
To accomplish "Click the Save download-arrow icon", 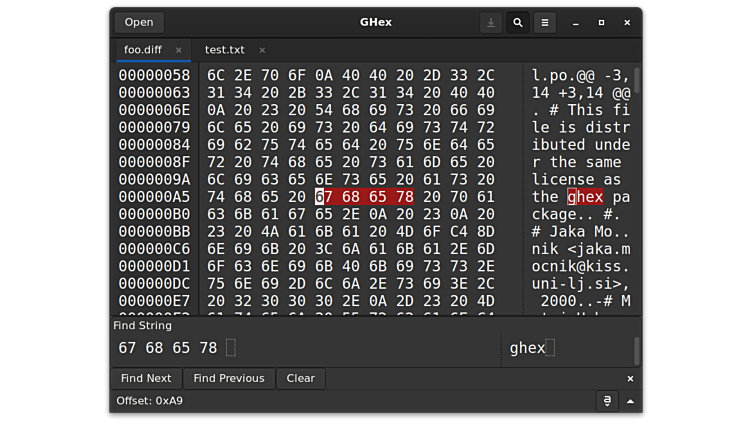I will click(x=490, y=22).
